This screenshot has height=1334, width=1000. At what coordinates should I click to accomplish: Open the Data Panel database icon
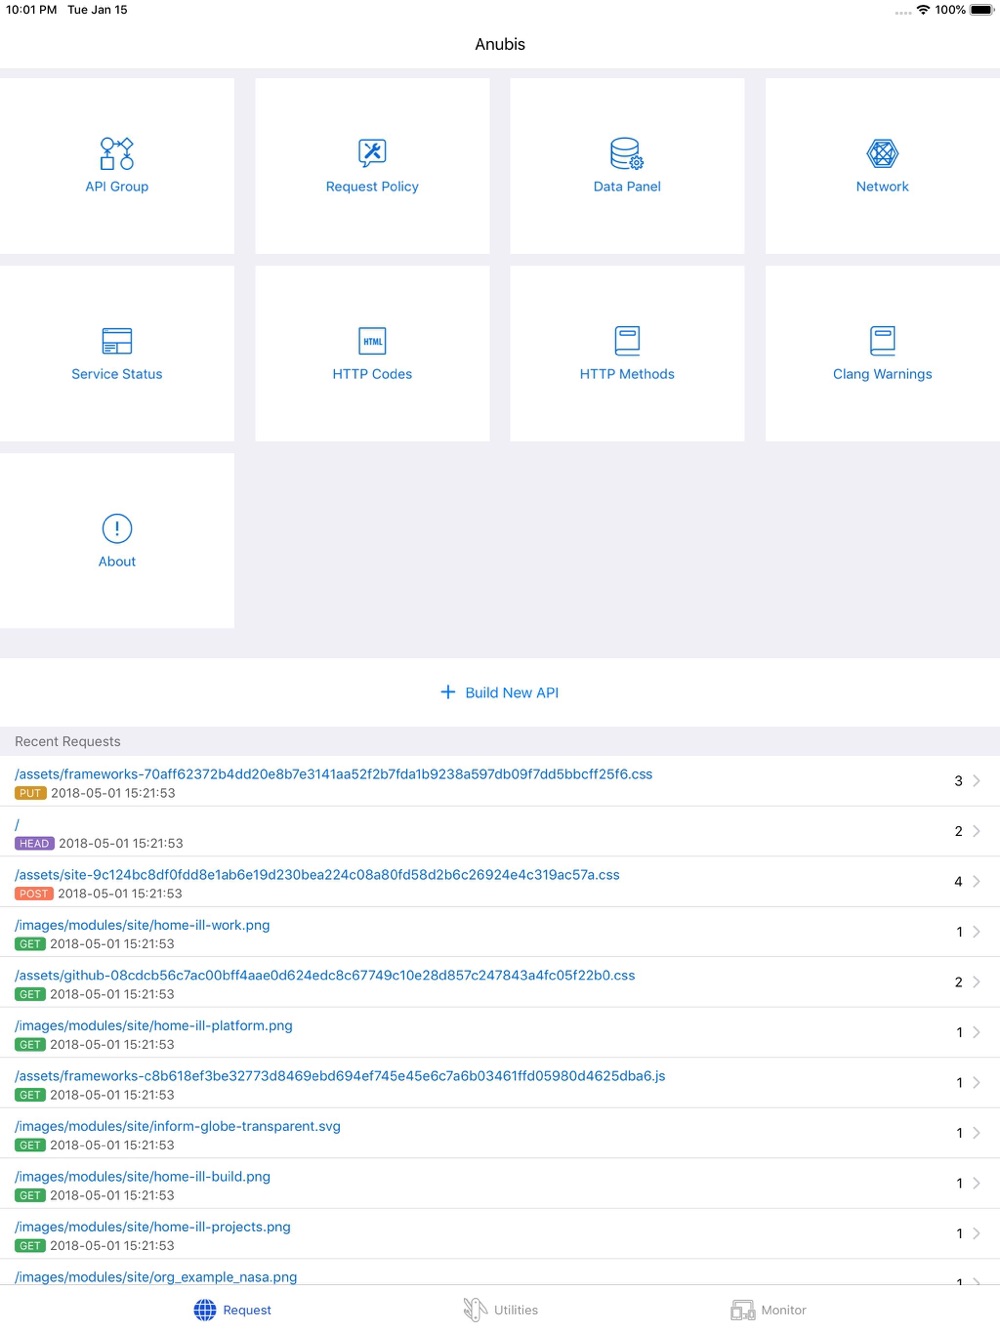click(x=627, y=154)
